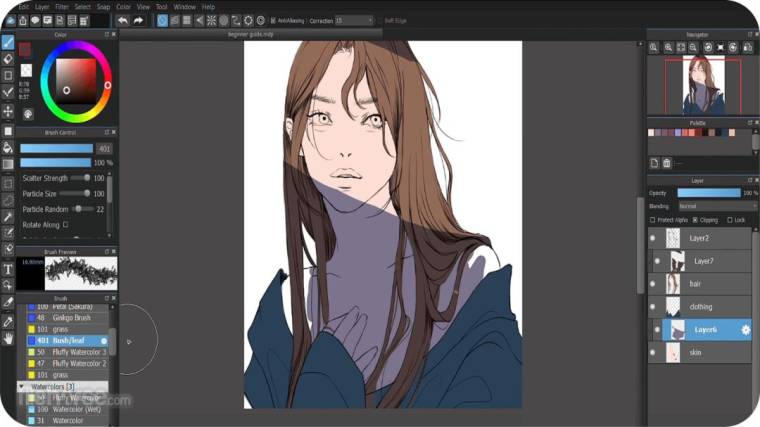
Task: Toggle the Clipping checkbox
Action: [695, 220]
